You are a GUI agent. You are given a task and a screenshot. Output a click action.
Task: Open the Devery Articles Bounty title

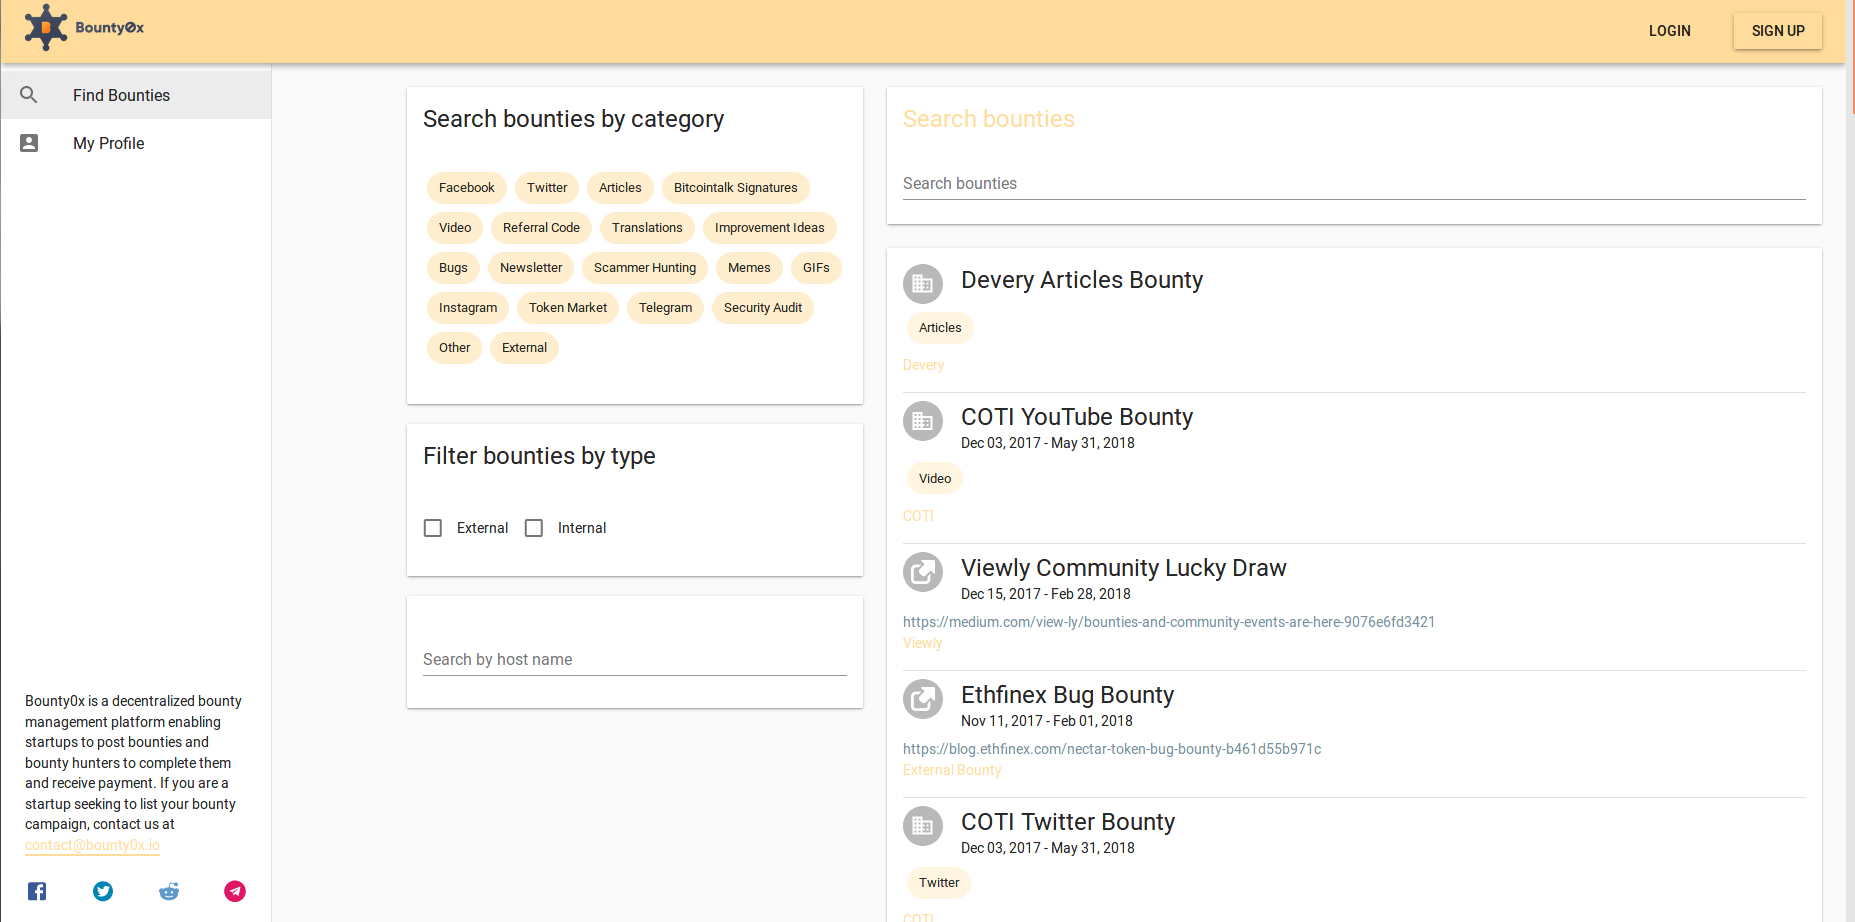coord(1082,280)
